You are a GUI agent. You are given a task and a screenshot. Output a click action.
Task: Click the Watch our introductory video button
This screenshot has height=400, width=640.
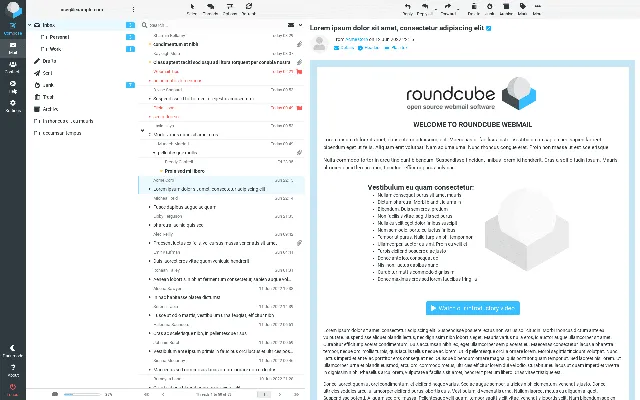tap(473, 308)
